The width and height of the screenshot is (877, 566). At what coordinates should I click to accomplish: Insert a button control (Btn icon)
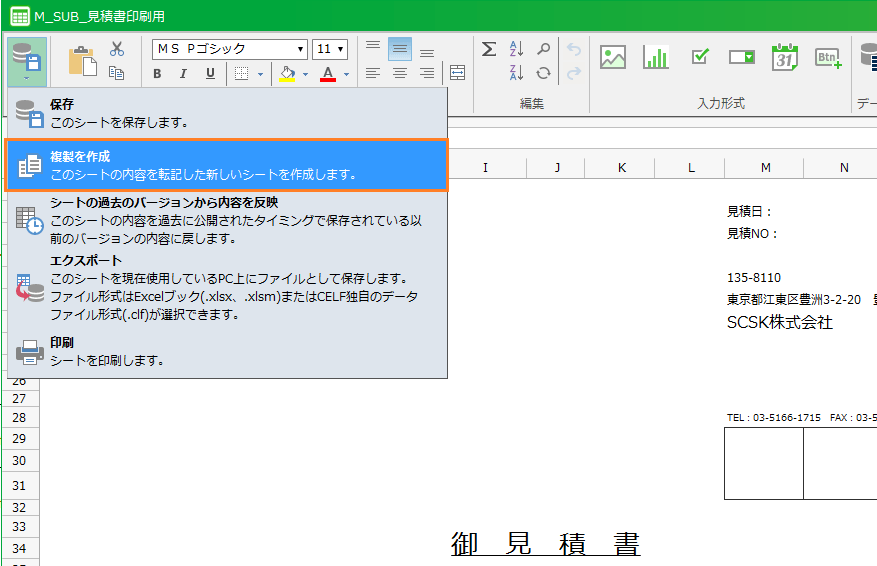828,58
